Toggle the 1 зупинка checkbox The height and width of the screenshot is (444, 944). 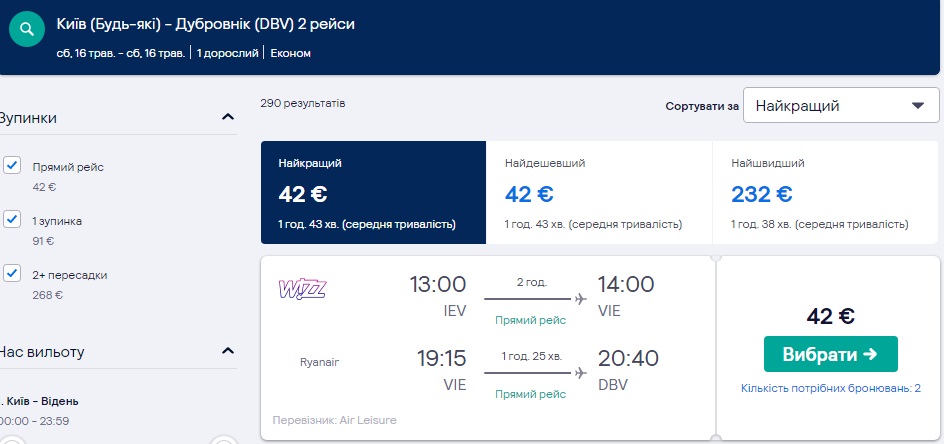12,219
